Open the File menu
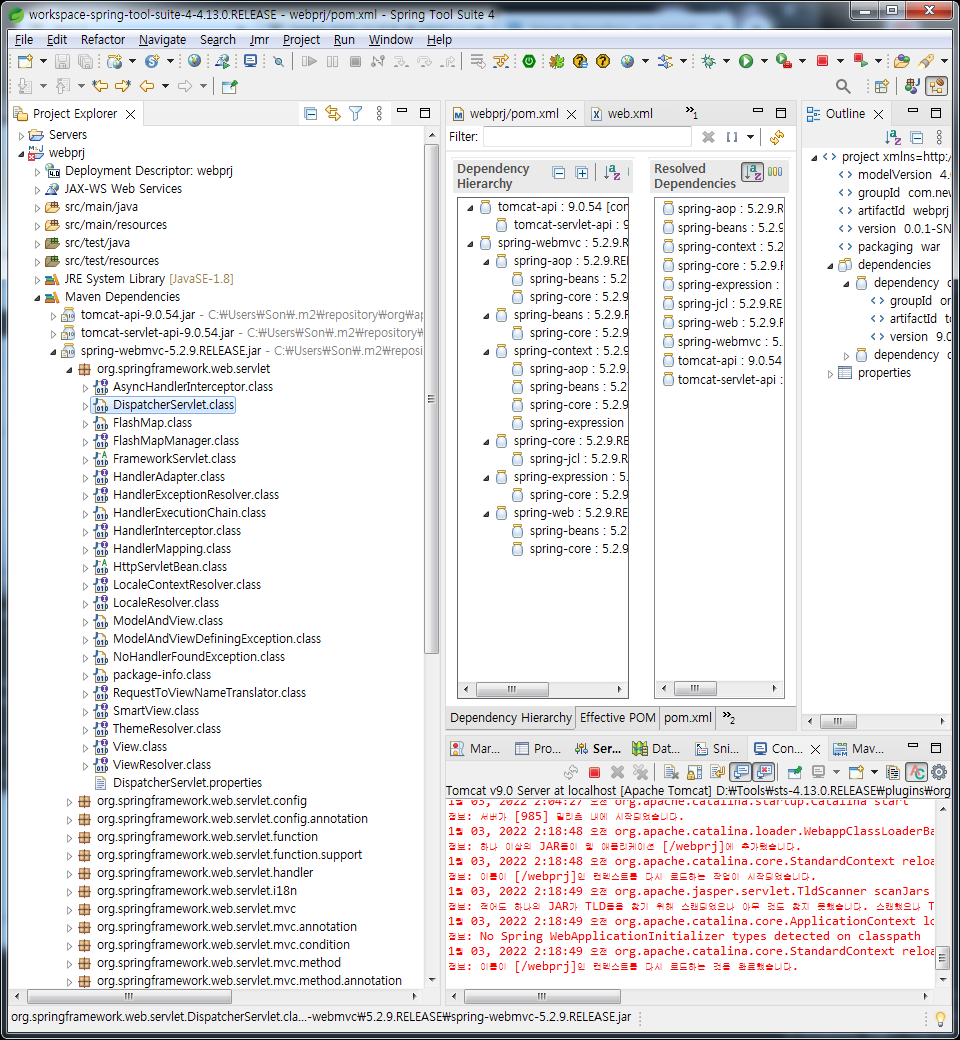Image resolution: width=960 pixels, height=1040 pixels. pyautogui.click(x=24, y=40)
